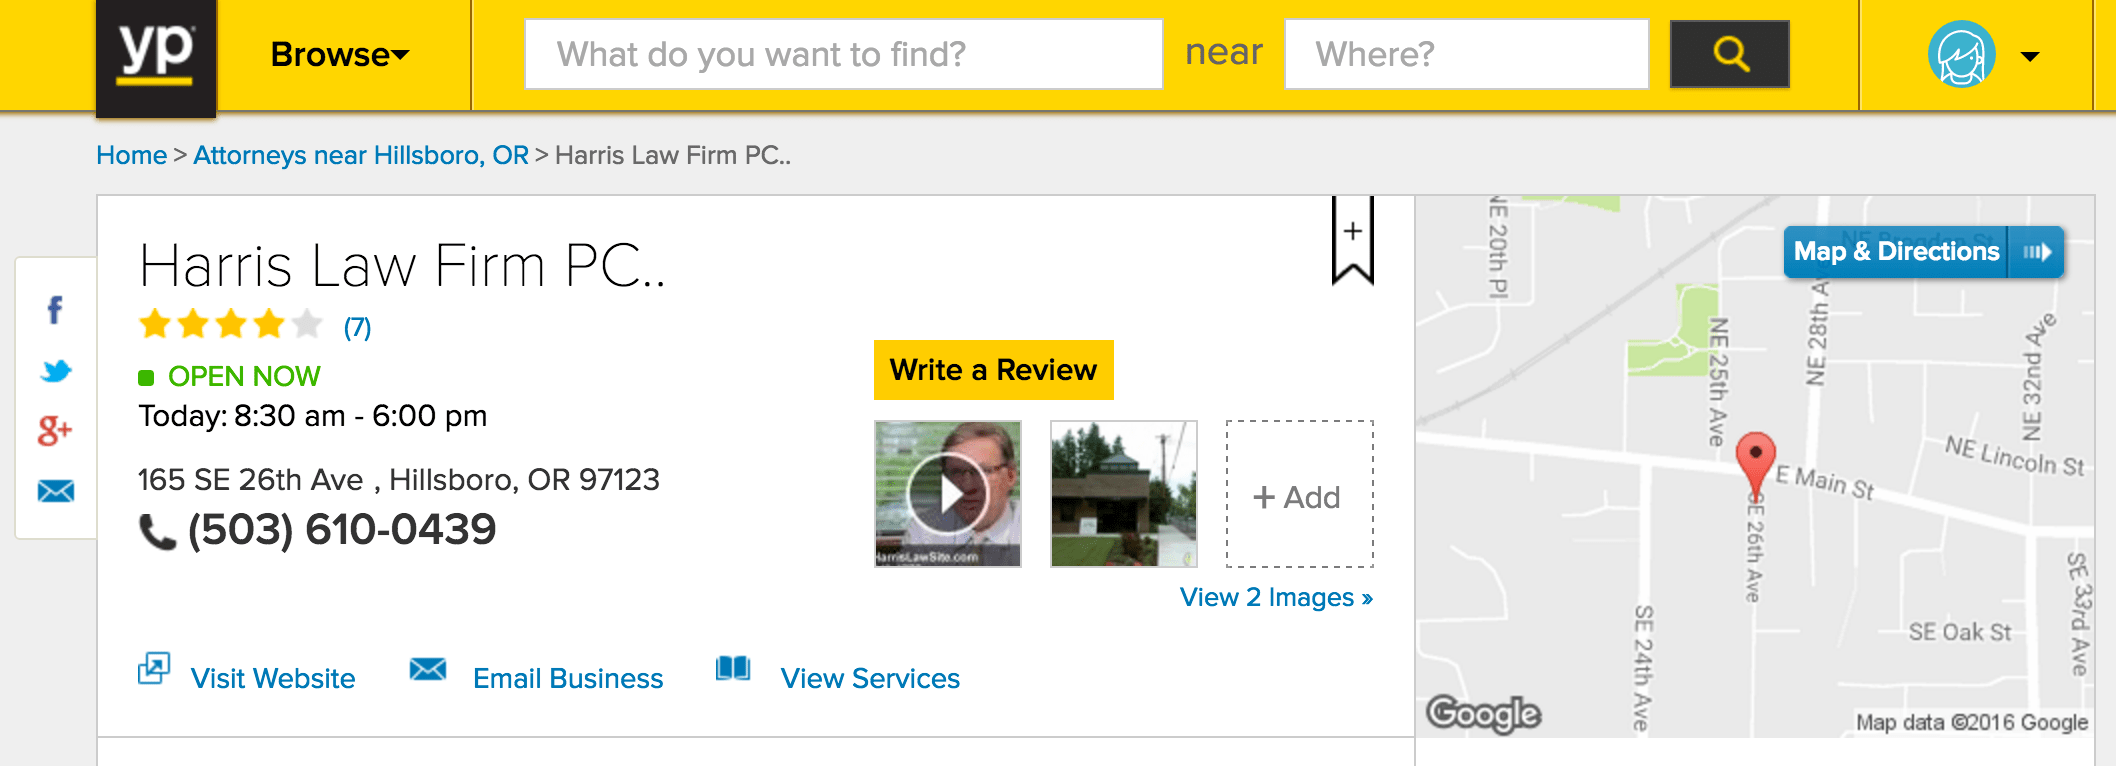Focus the 'What do you want to find?' field

click(843, 54)
